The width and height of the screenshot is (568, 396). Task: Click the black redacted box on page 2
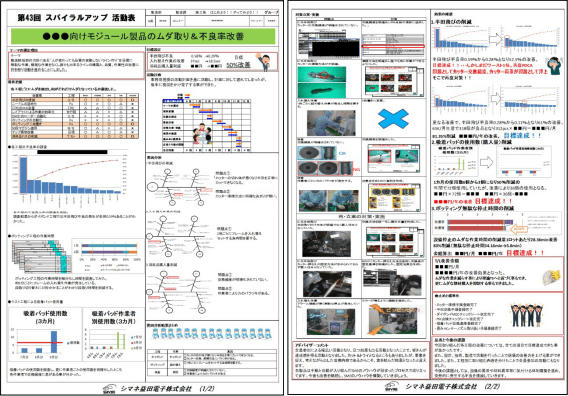[x=336, y=48]
